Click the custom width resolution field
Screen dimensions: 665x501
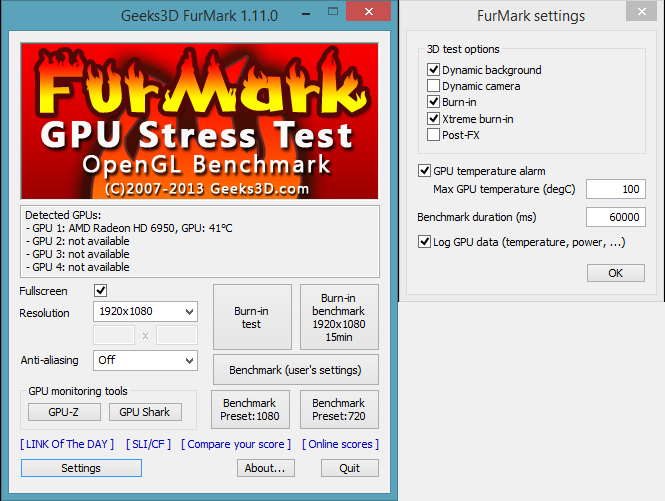(x=114, y=336)
